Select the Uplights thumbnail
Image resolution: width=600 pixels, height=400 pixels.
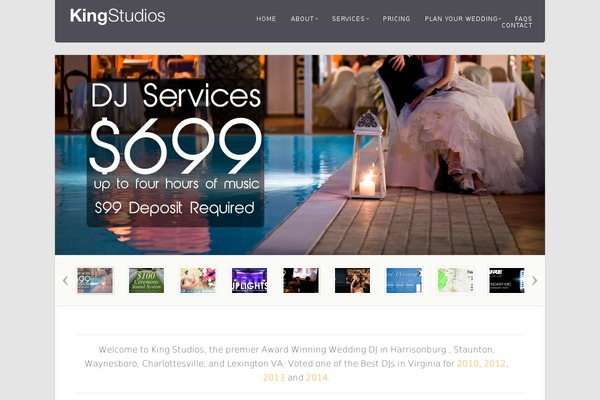point(249,281)
